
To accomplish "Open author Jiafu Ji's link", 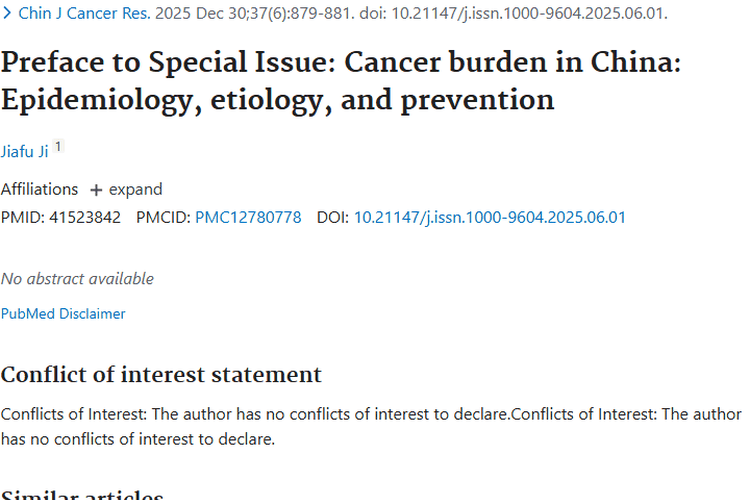I will 24,151.
